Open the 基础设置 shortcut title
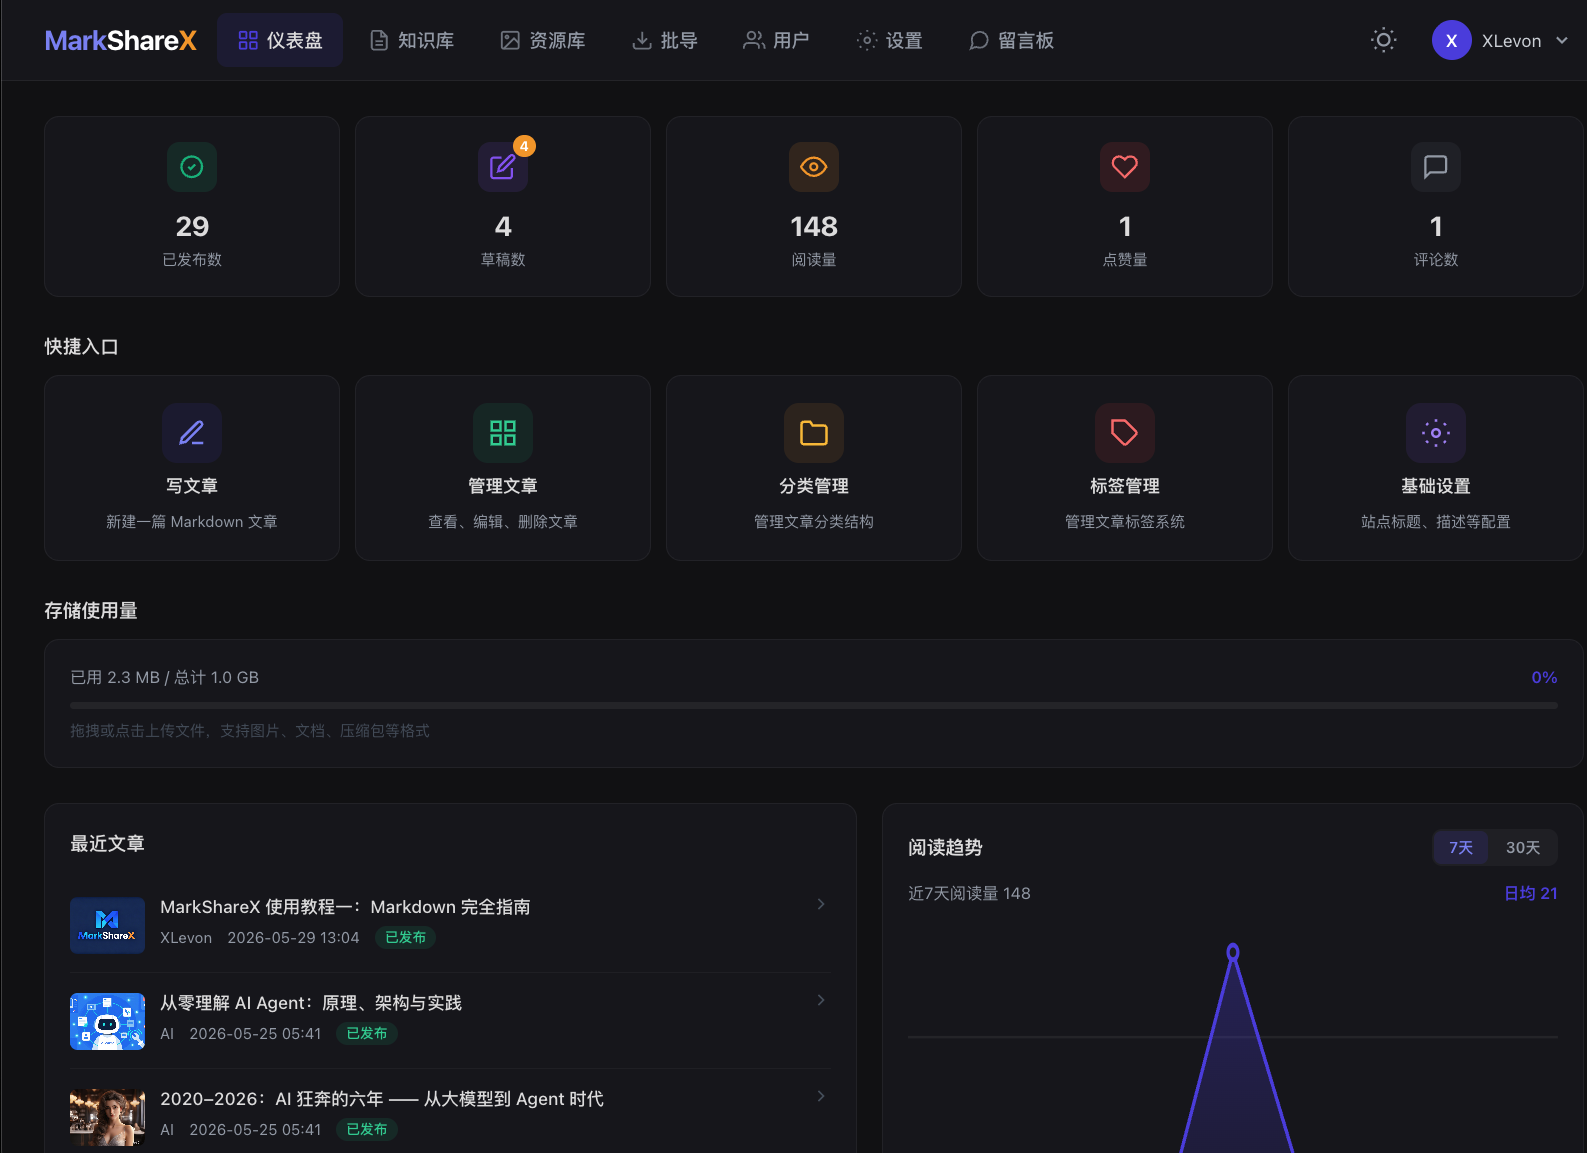The height and width of the screenshot is (1153, 1587). 1436,486
